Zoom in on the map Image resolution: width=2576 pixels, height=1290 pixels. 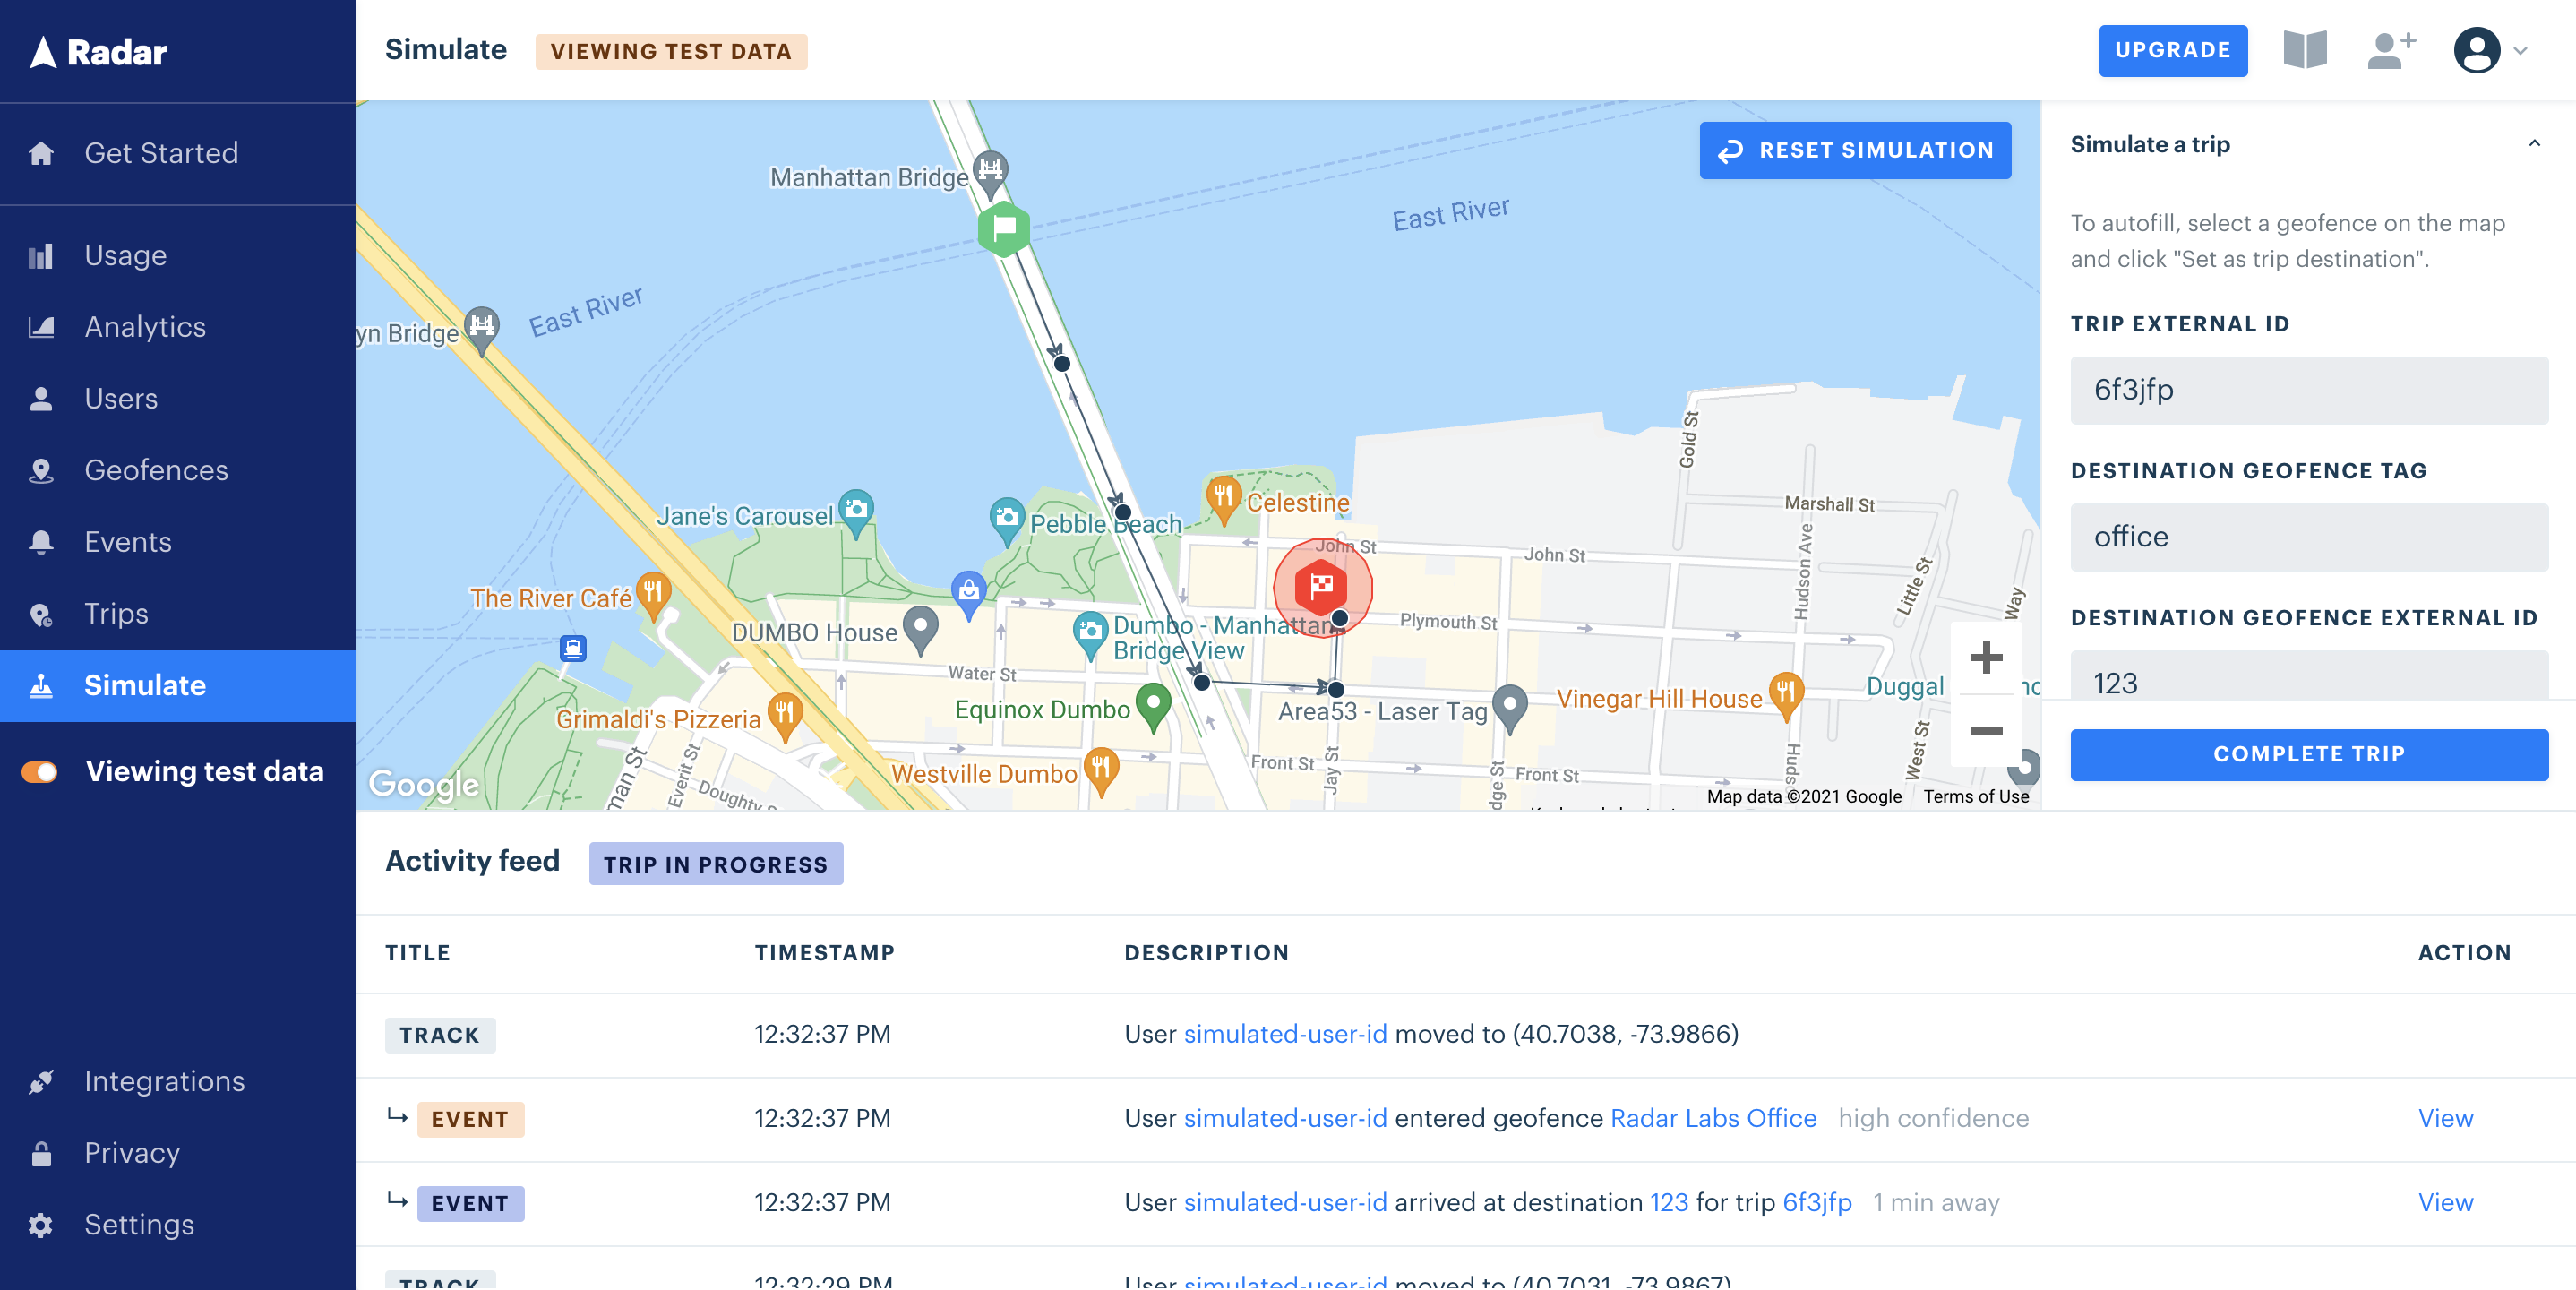(x=1985, y=660)
